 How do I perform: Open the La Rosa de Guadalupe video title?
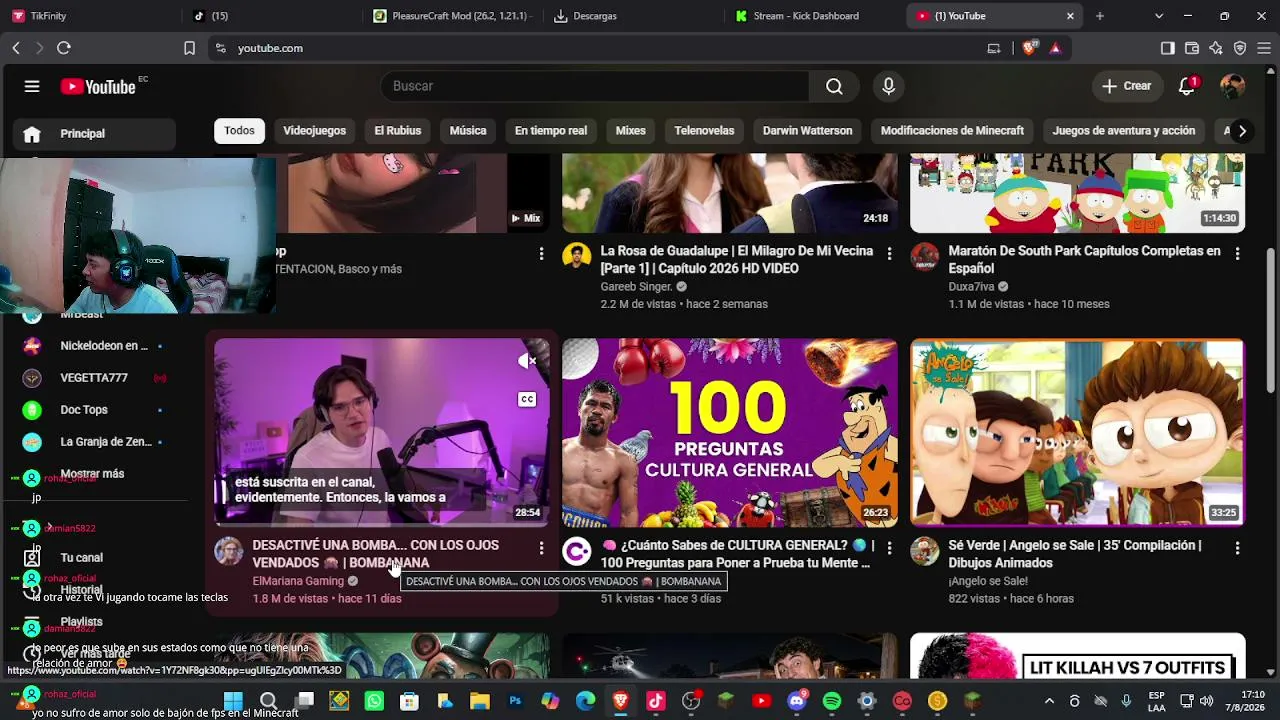coord(736,260)
